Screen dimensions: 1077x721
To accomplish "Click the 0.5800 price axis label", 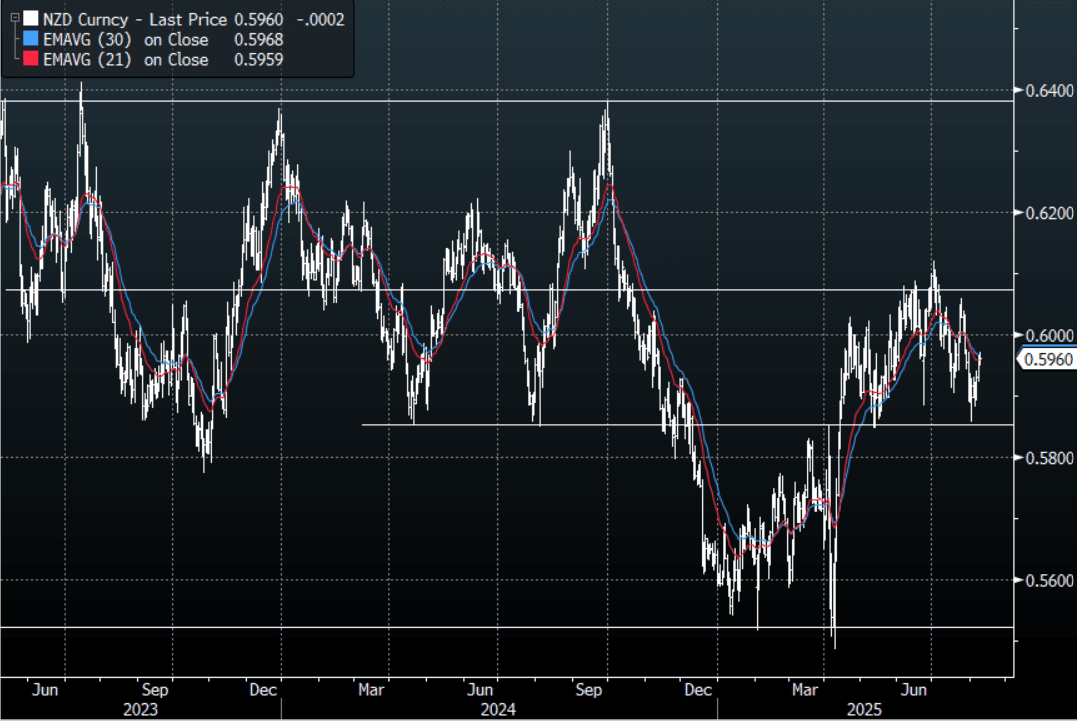I will point(1045,458).
